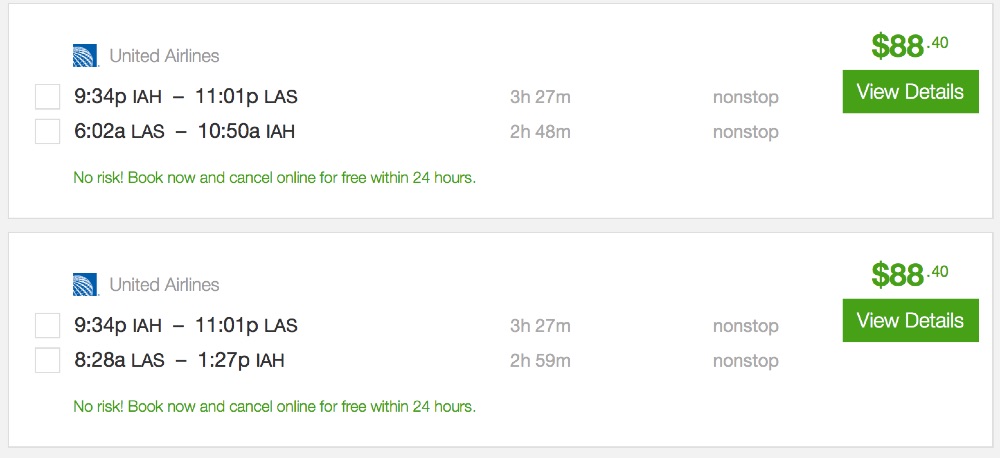Click the United Airlines name in the first result
1000x458 pixels.
[x=164, y=56]
